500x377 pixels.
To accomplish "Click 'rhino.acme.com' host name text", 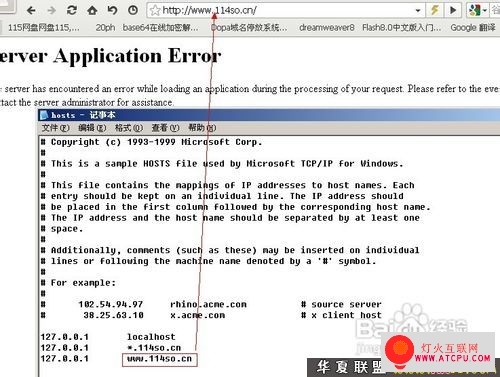I will click(208, 304).
